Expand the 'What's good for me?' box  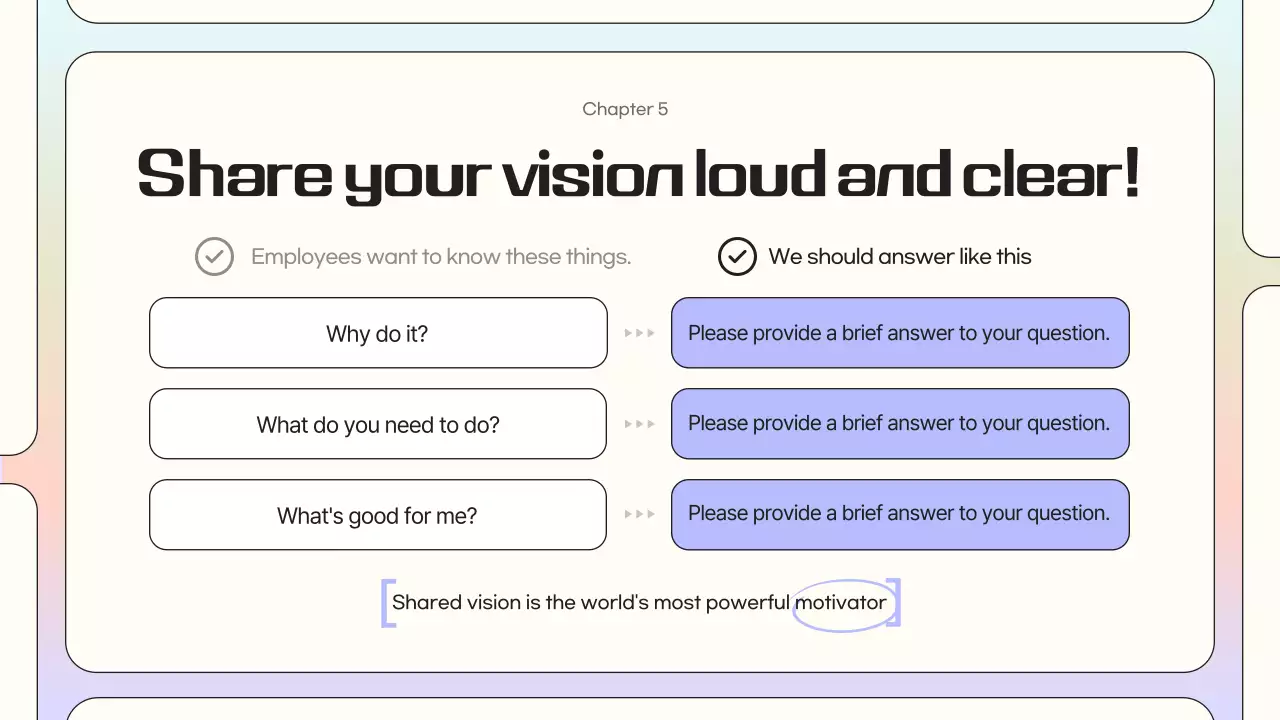click(x=377, y=514)
